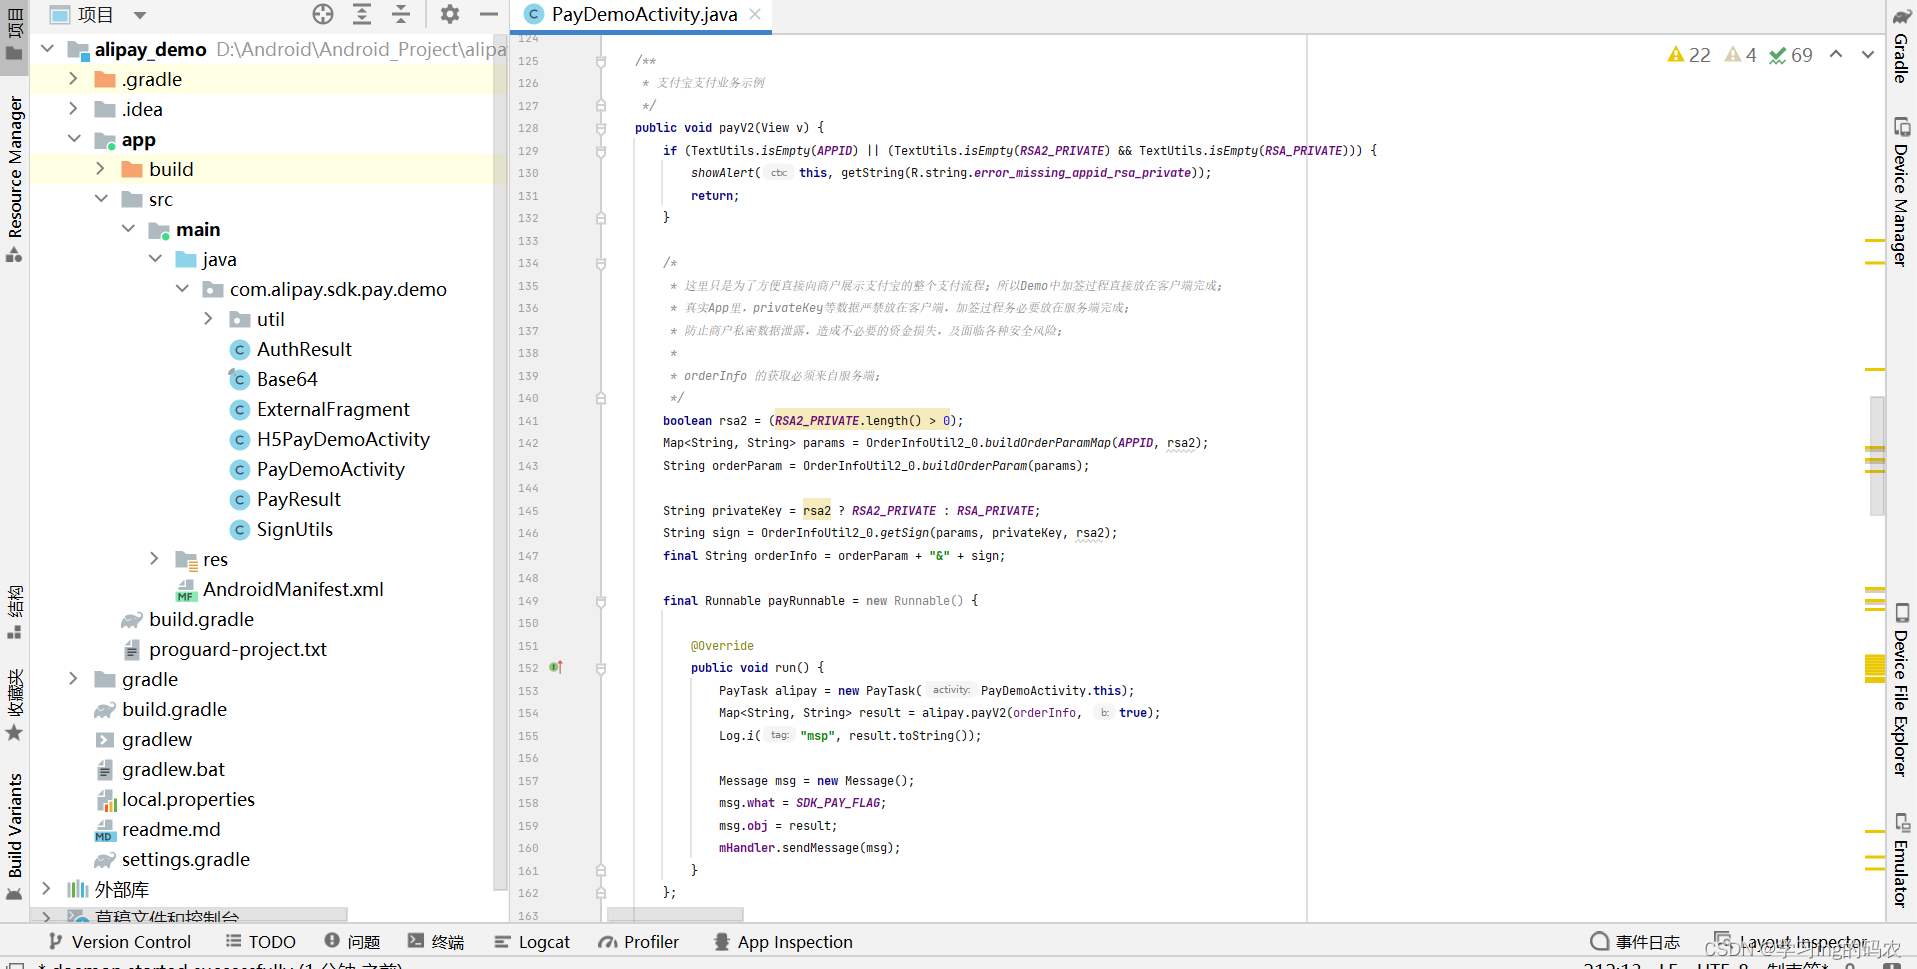Collapse the main source folder

tap(128, 228)
